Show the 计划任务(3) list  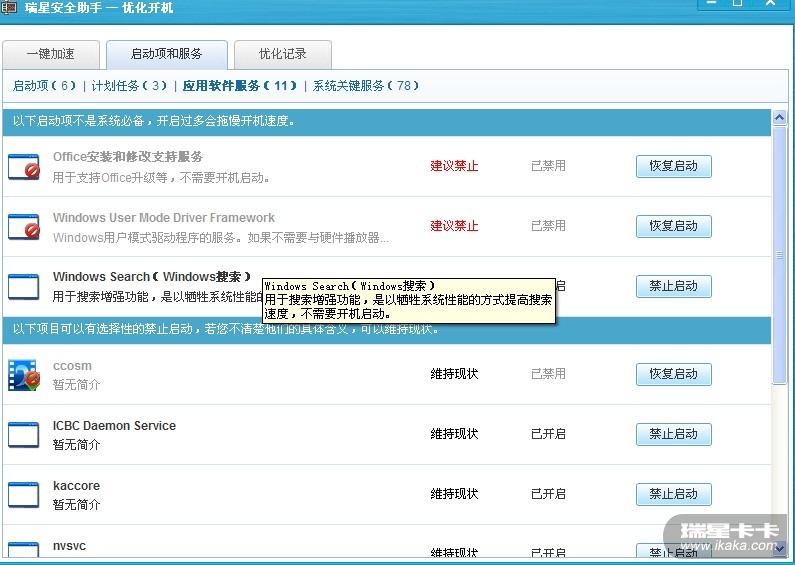tap(129, 86)
